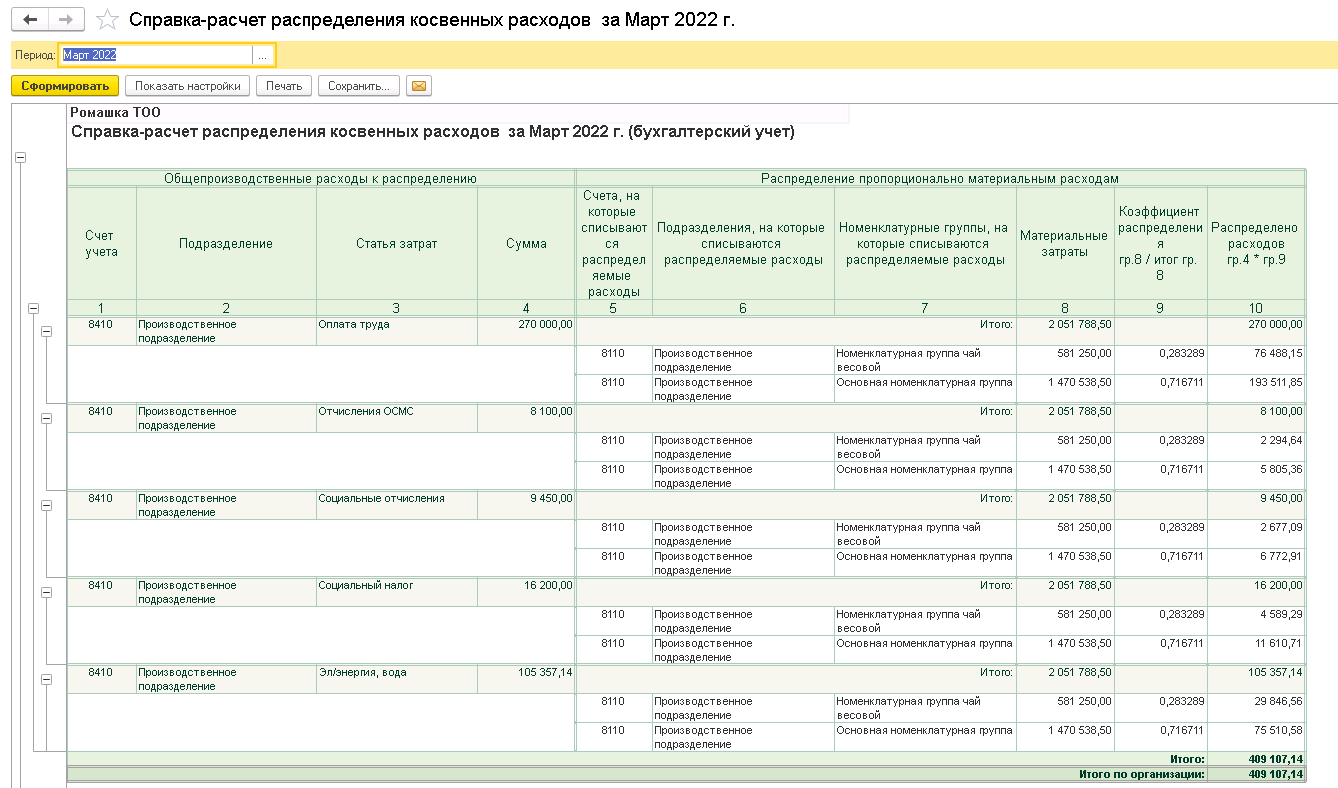Collapse the Оплата труда row group
This screenshot has width=1338, height=788.
[x=46, y=331]
